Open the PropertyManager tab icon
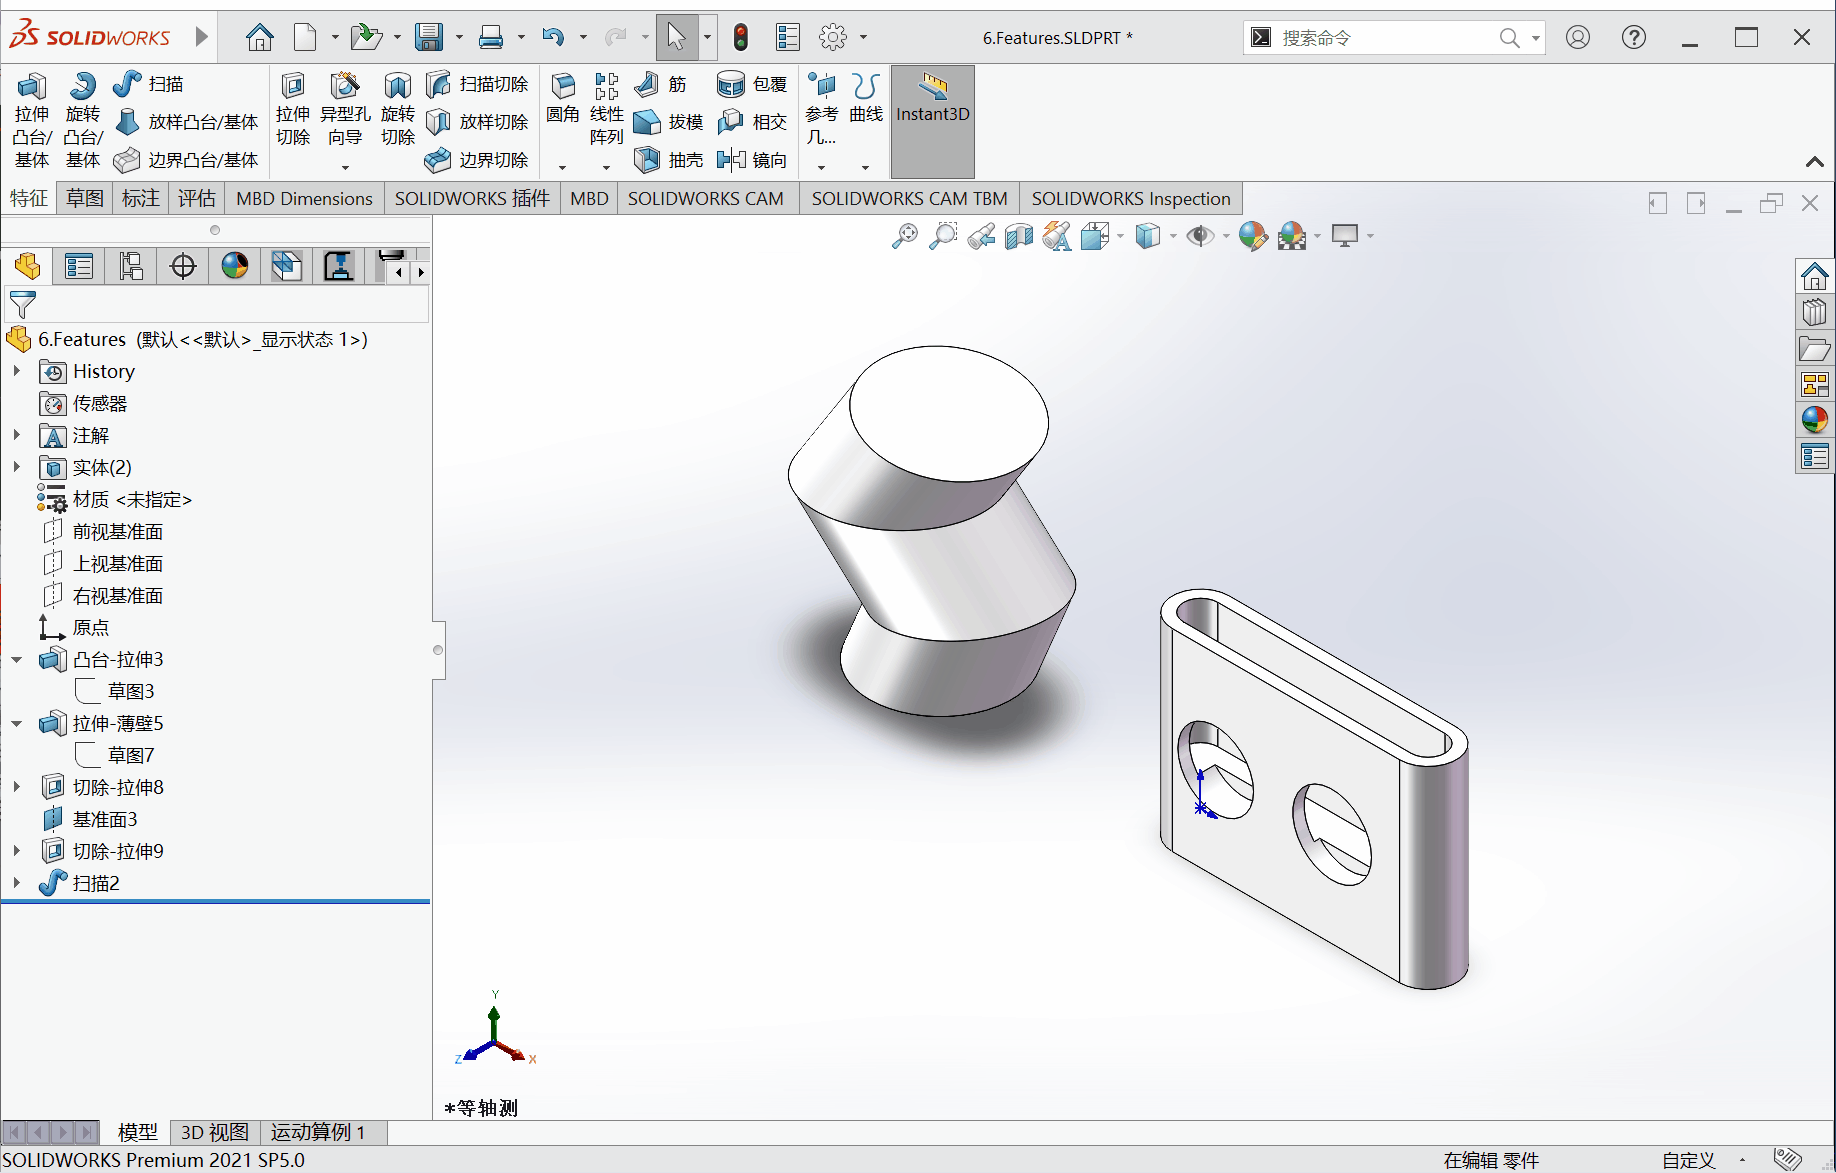This screenshot has width=1836, height=1173. [x=79, y=266]
